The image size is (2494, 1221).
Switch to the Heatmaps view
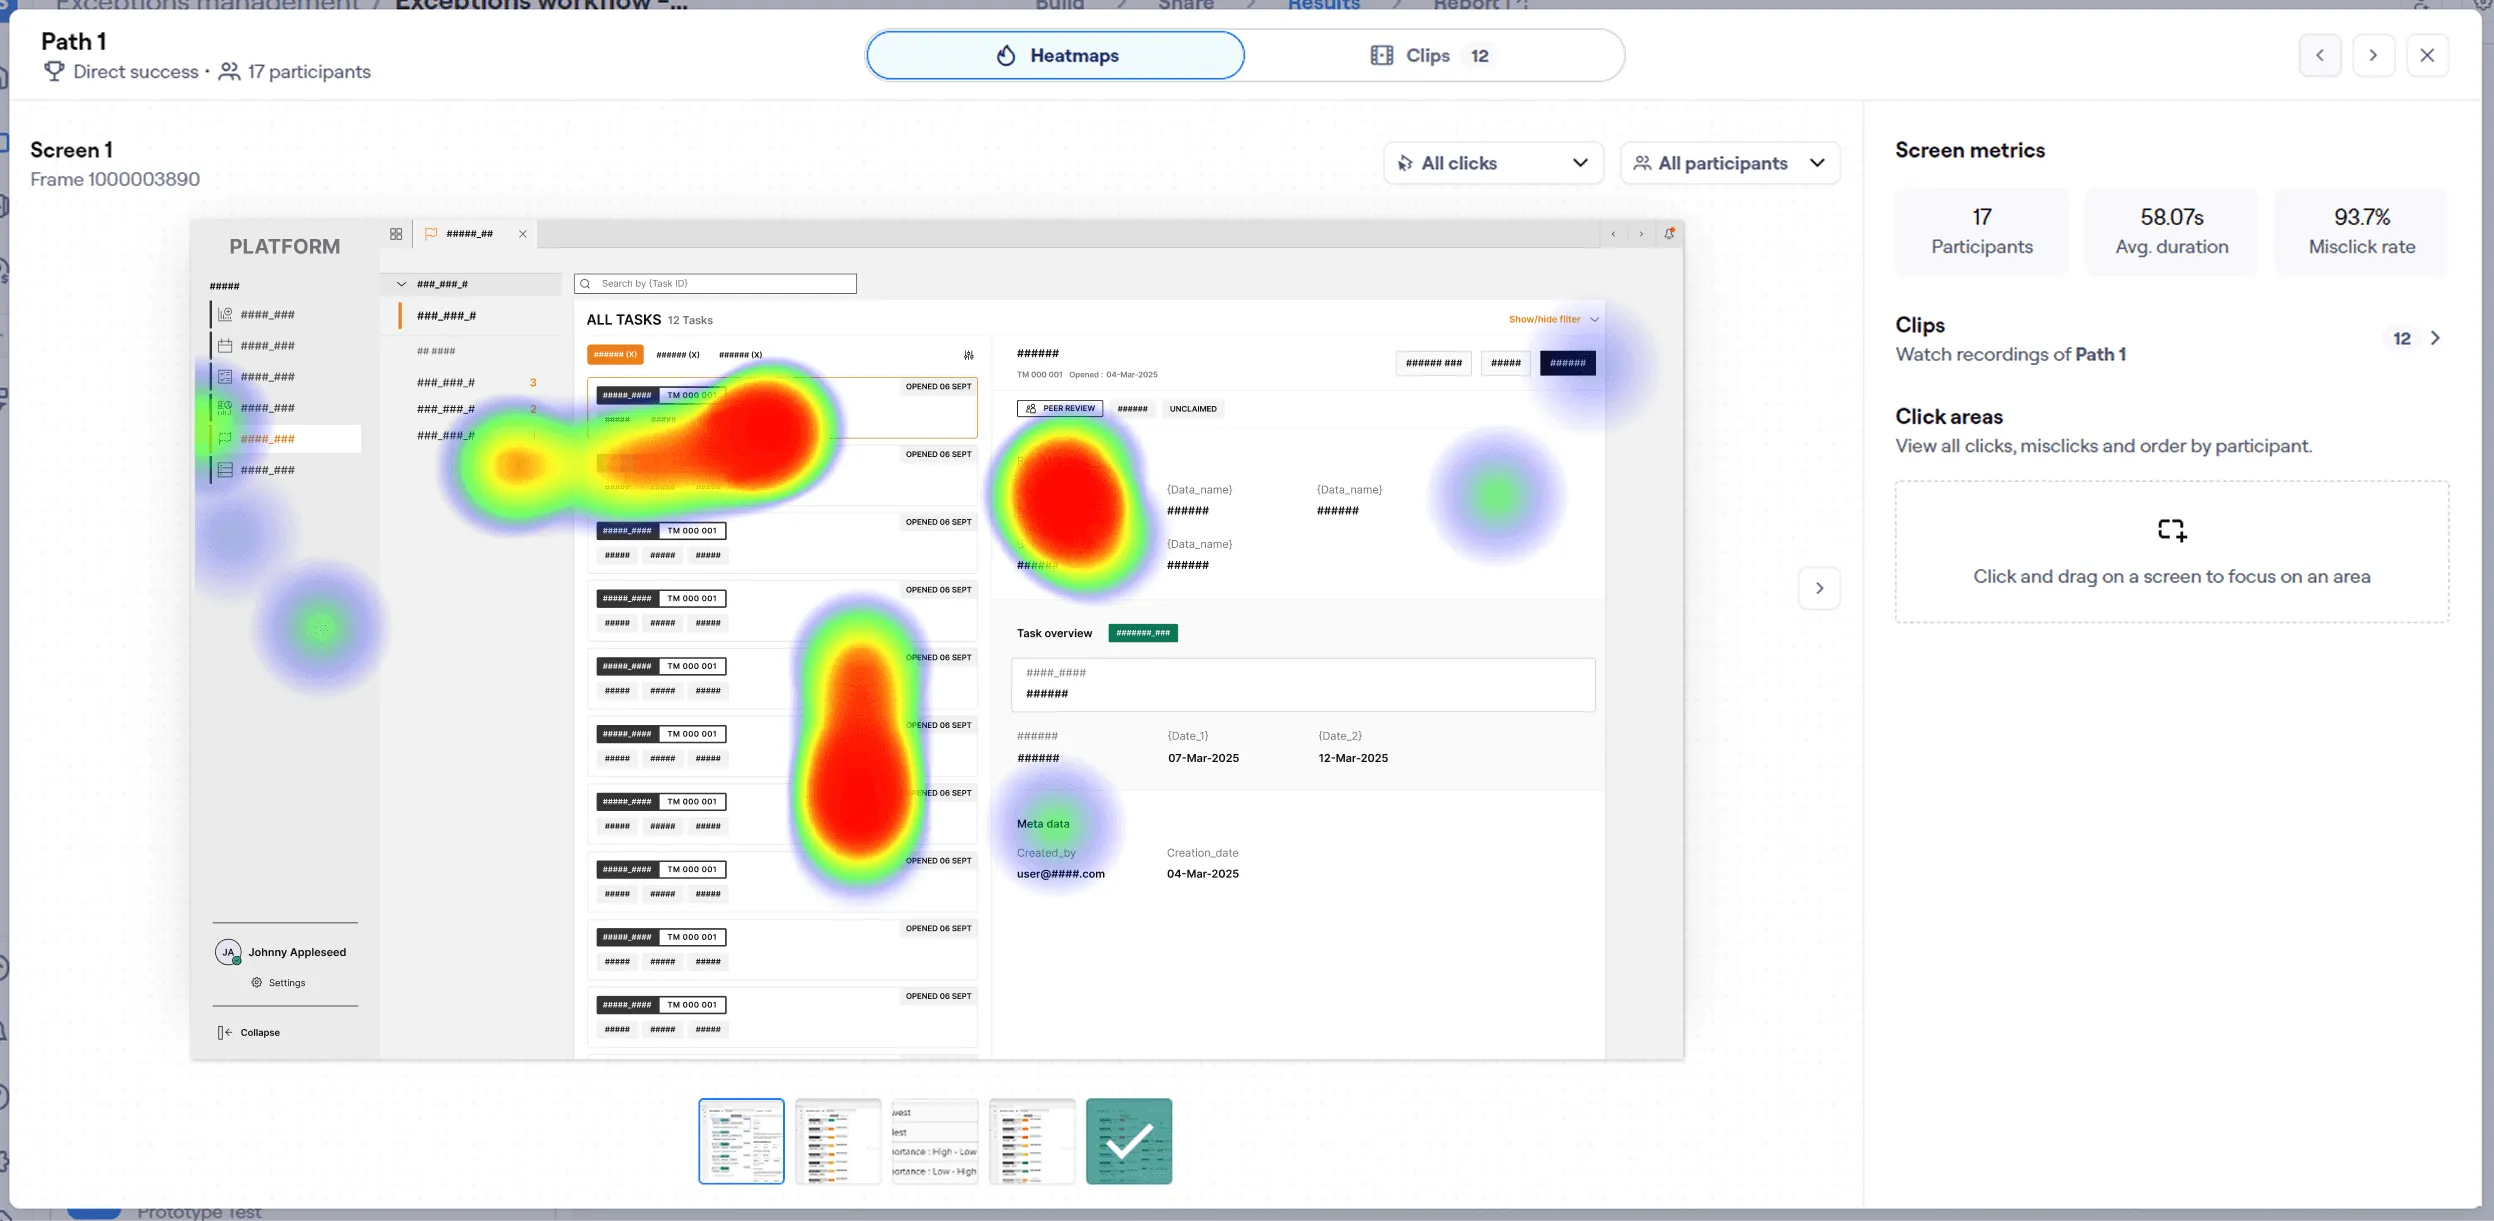coord(1056,56)
